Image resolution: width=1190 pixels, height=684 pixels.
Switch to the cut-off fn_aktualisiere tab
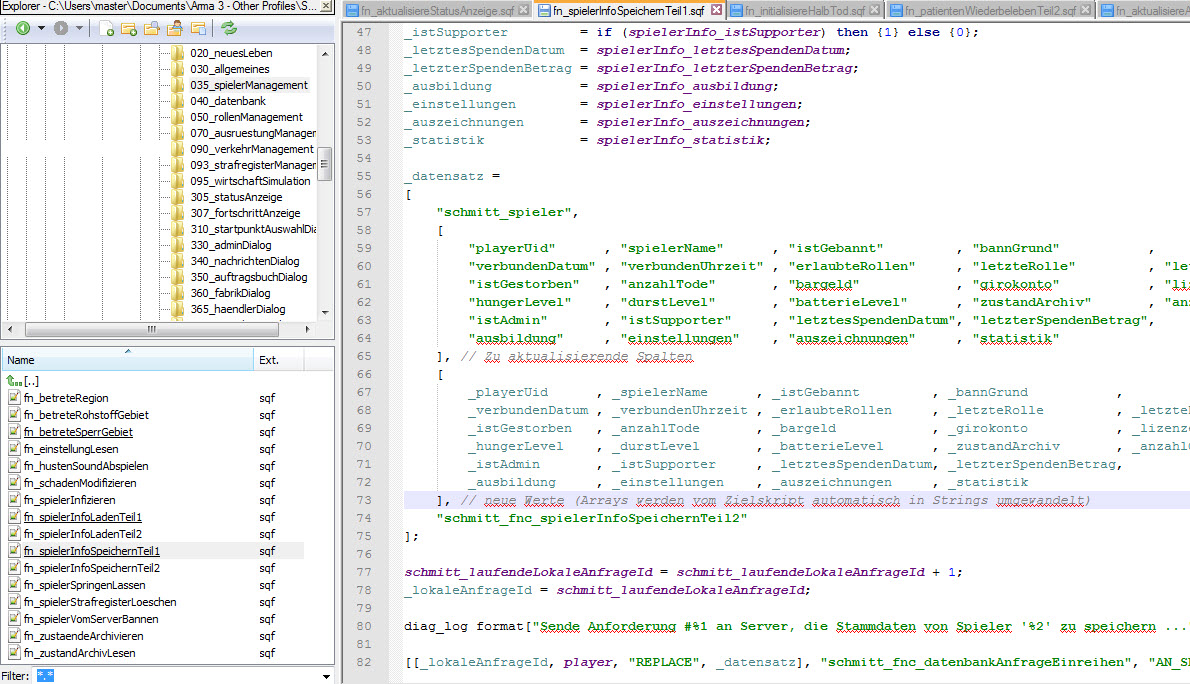[1144, 11]
